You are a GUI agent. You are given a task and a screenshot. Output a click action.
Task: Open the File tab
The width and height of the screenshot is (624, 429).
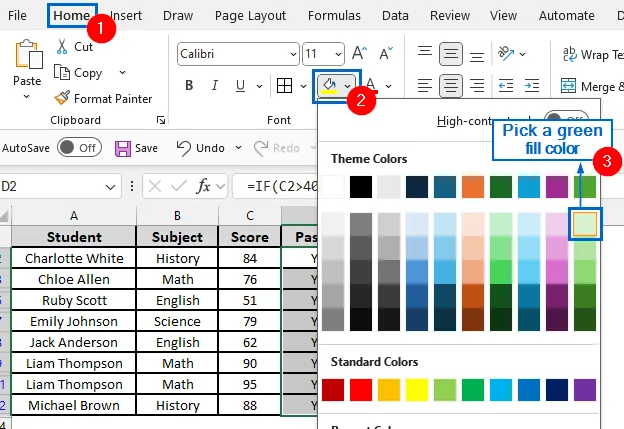(17, 16)
